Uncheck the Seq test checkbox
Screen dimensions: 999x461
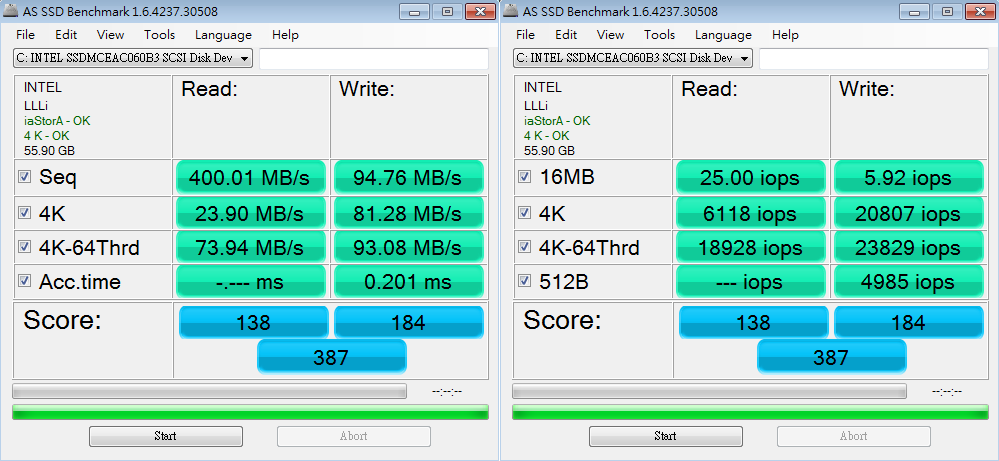[25, 177]
